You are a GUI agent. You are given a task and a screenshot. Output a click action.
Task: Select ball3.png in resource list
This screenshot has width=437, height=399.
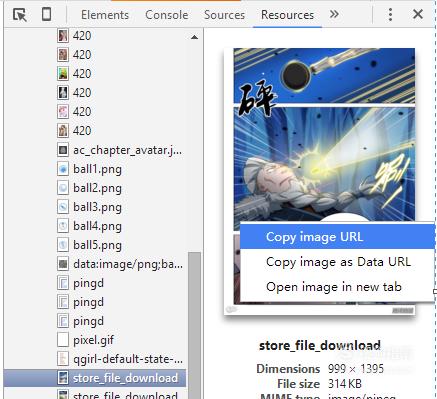[x=97, y=207]
